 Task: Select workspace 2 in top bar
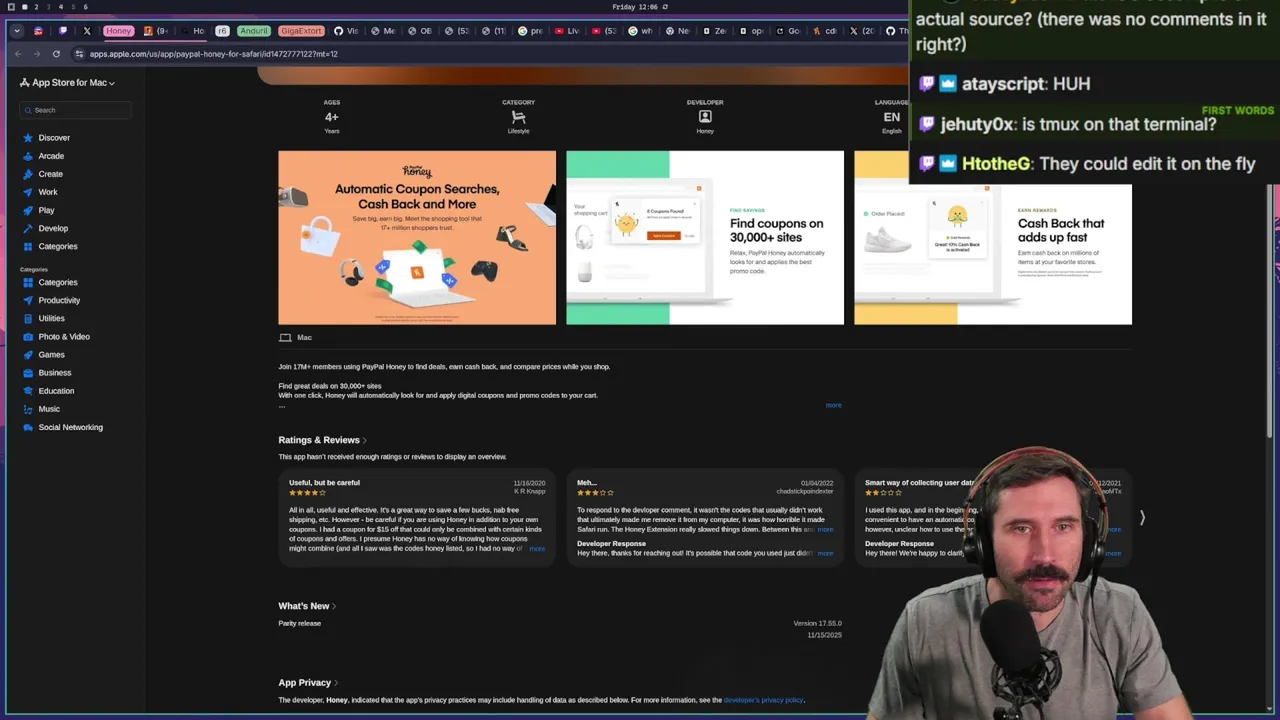[x=36, y=7]
